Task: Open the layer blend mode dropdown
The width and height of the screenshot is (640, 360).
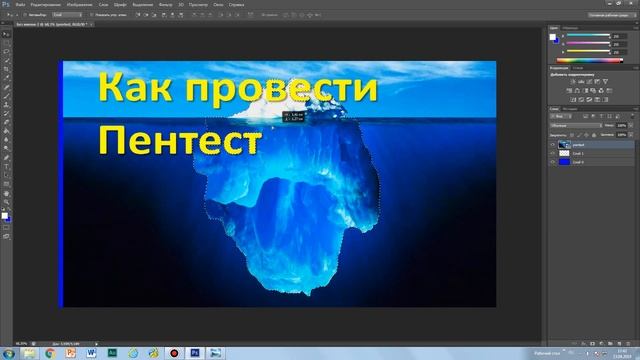Action: tap(576, 126)
